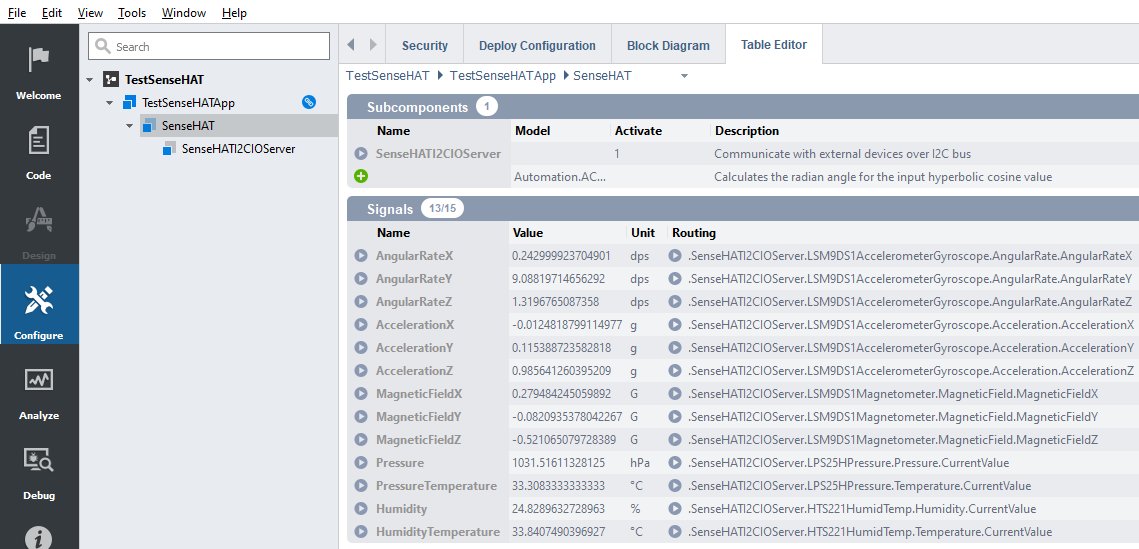
Task: Select the SenseHAT tree item
Action: (x=188, y=126)
